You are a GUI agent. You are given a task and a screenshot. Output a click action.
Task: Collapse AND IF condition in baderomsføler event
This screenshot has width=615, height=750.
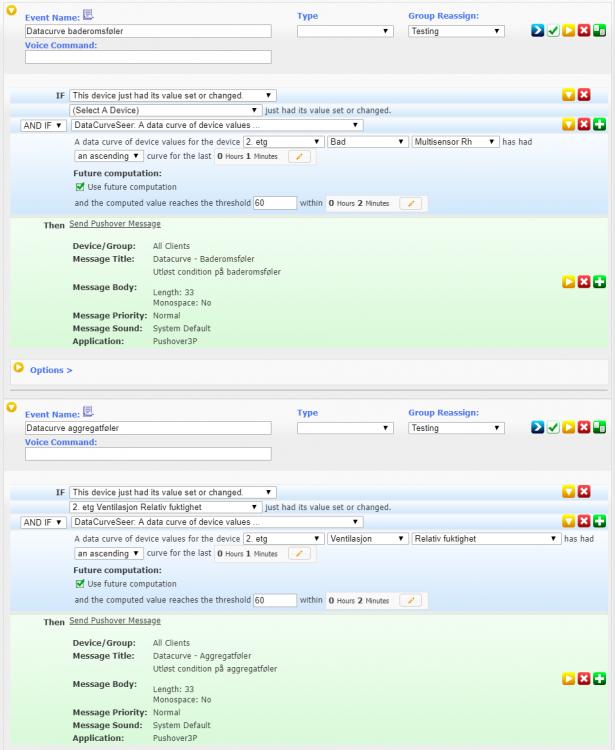click(x=569, y=124)
